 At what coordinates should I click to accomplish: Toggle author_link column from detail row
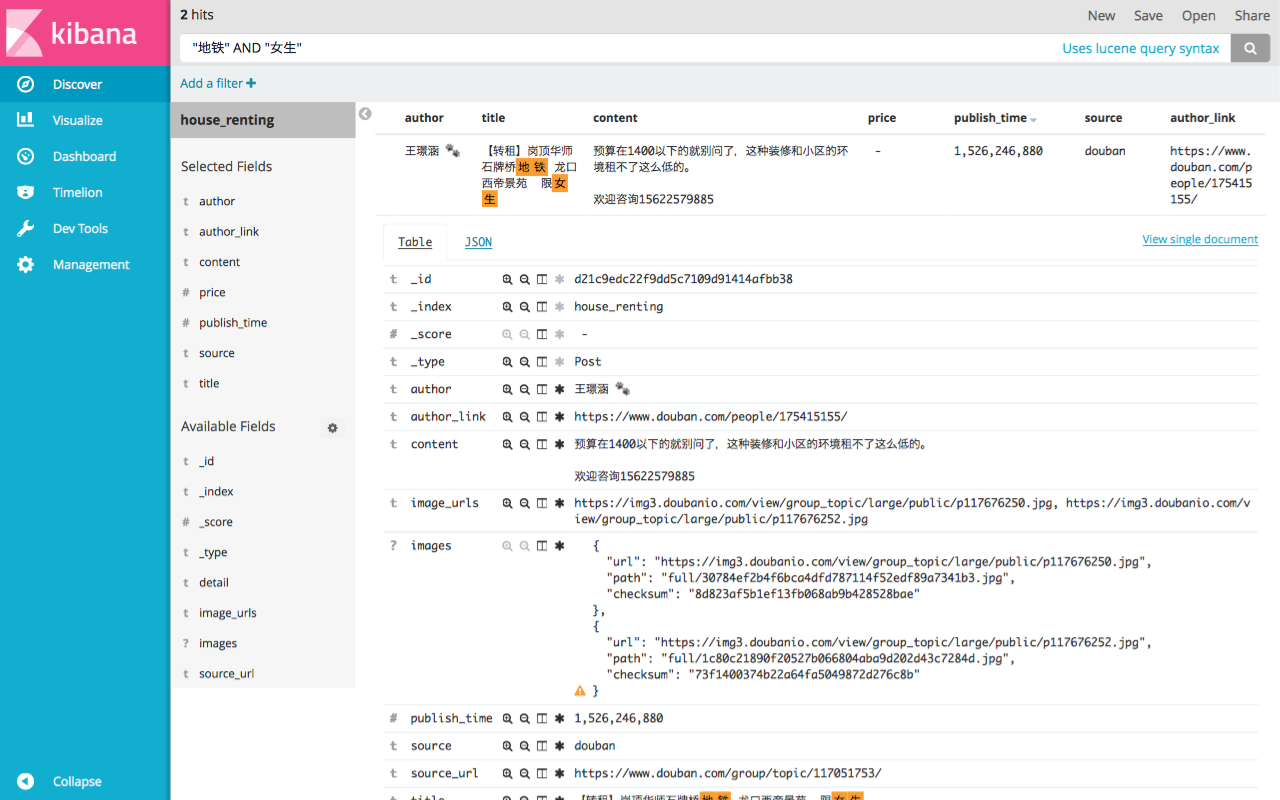(x=542, y=417)
